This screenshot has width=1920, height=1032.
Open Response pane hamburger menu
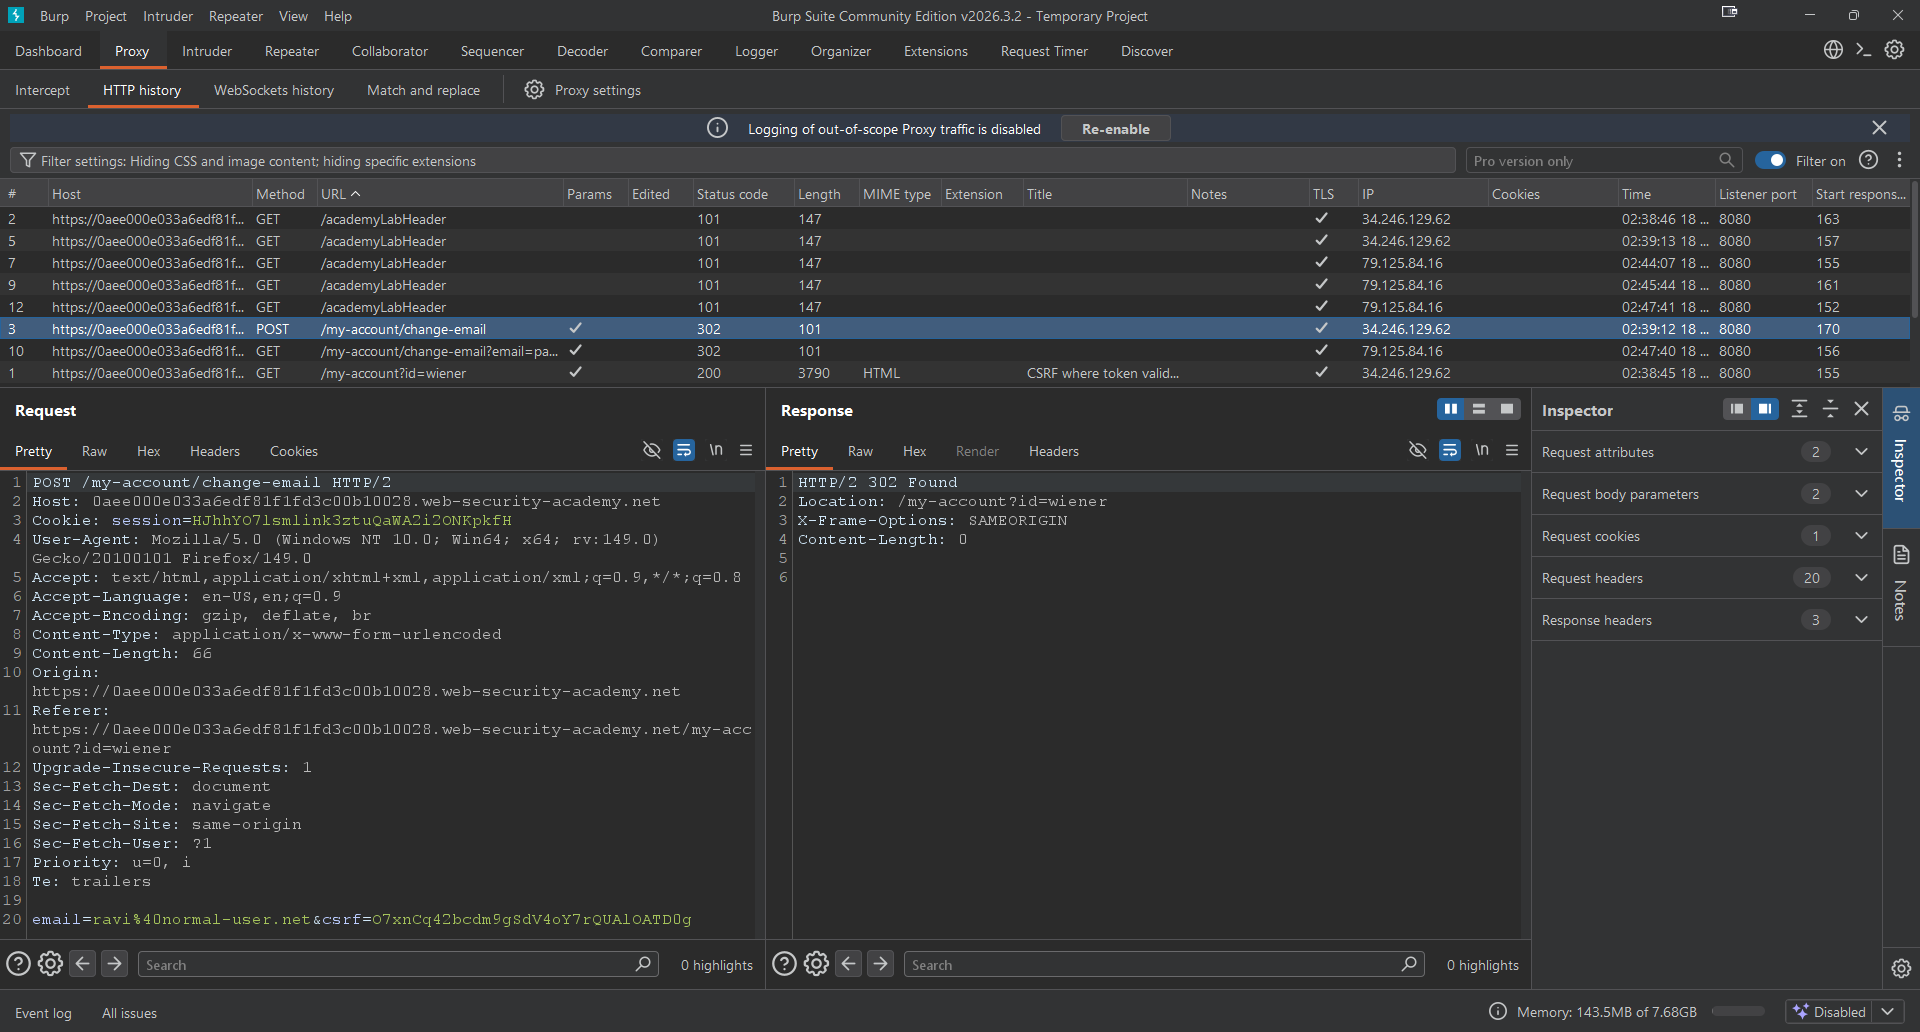(1512, 450)
